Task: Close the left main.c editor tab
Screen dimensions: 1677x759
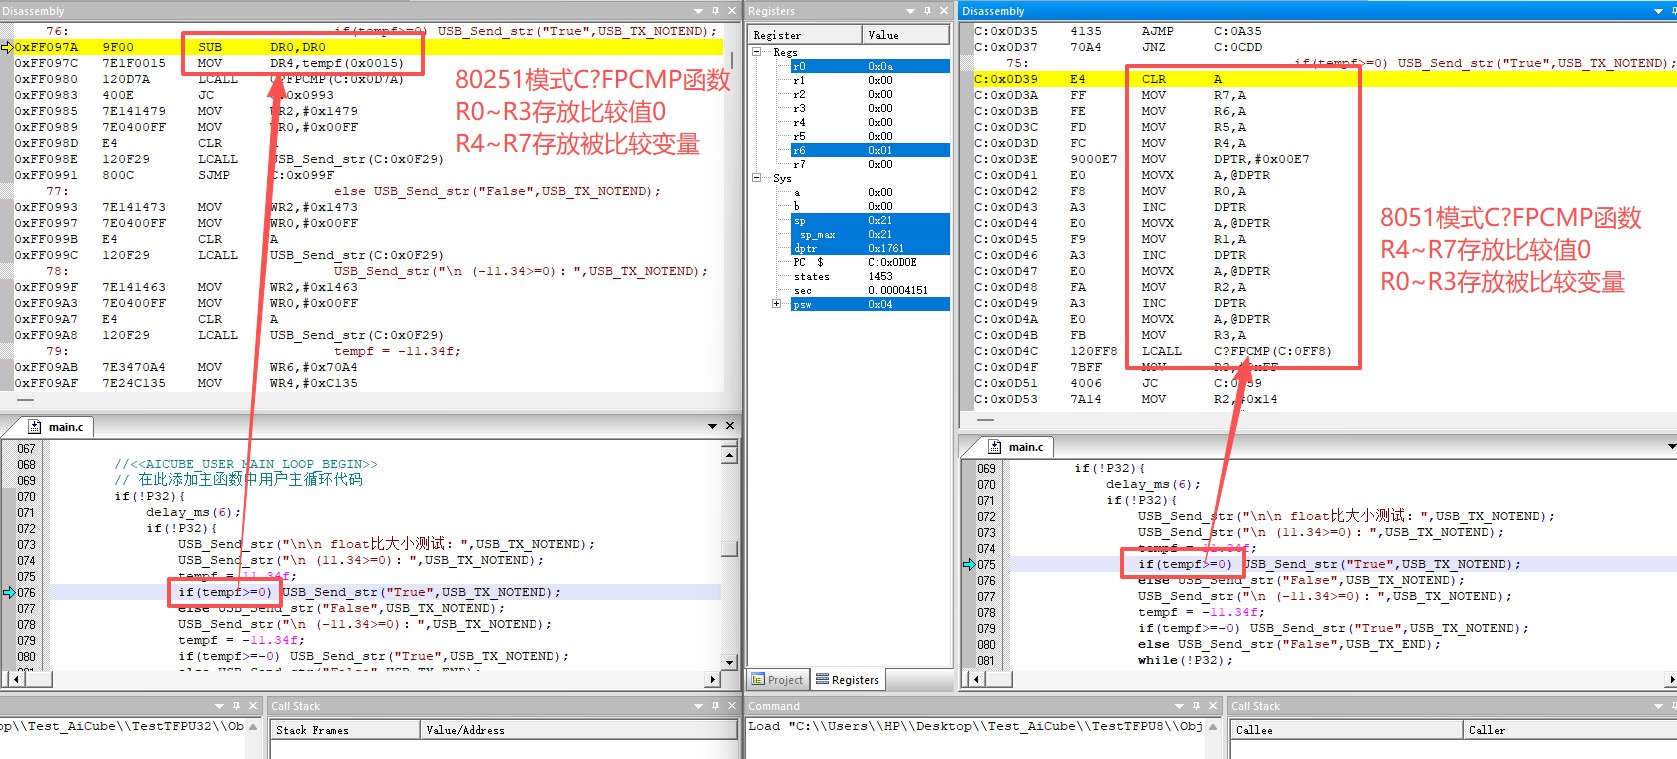Action: [730, 426]
